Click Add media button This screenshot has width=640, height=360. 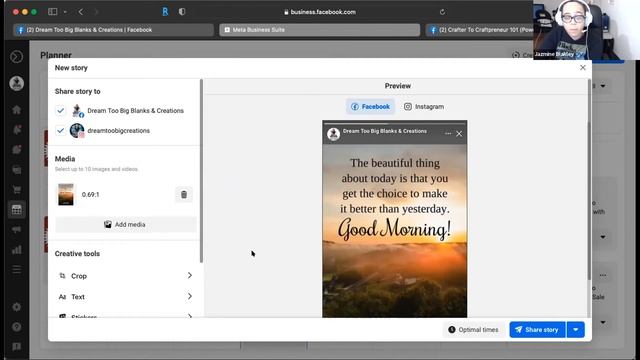(x=126, y=224)
